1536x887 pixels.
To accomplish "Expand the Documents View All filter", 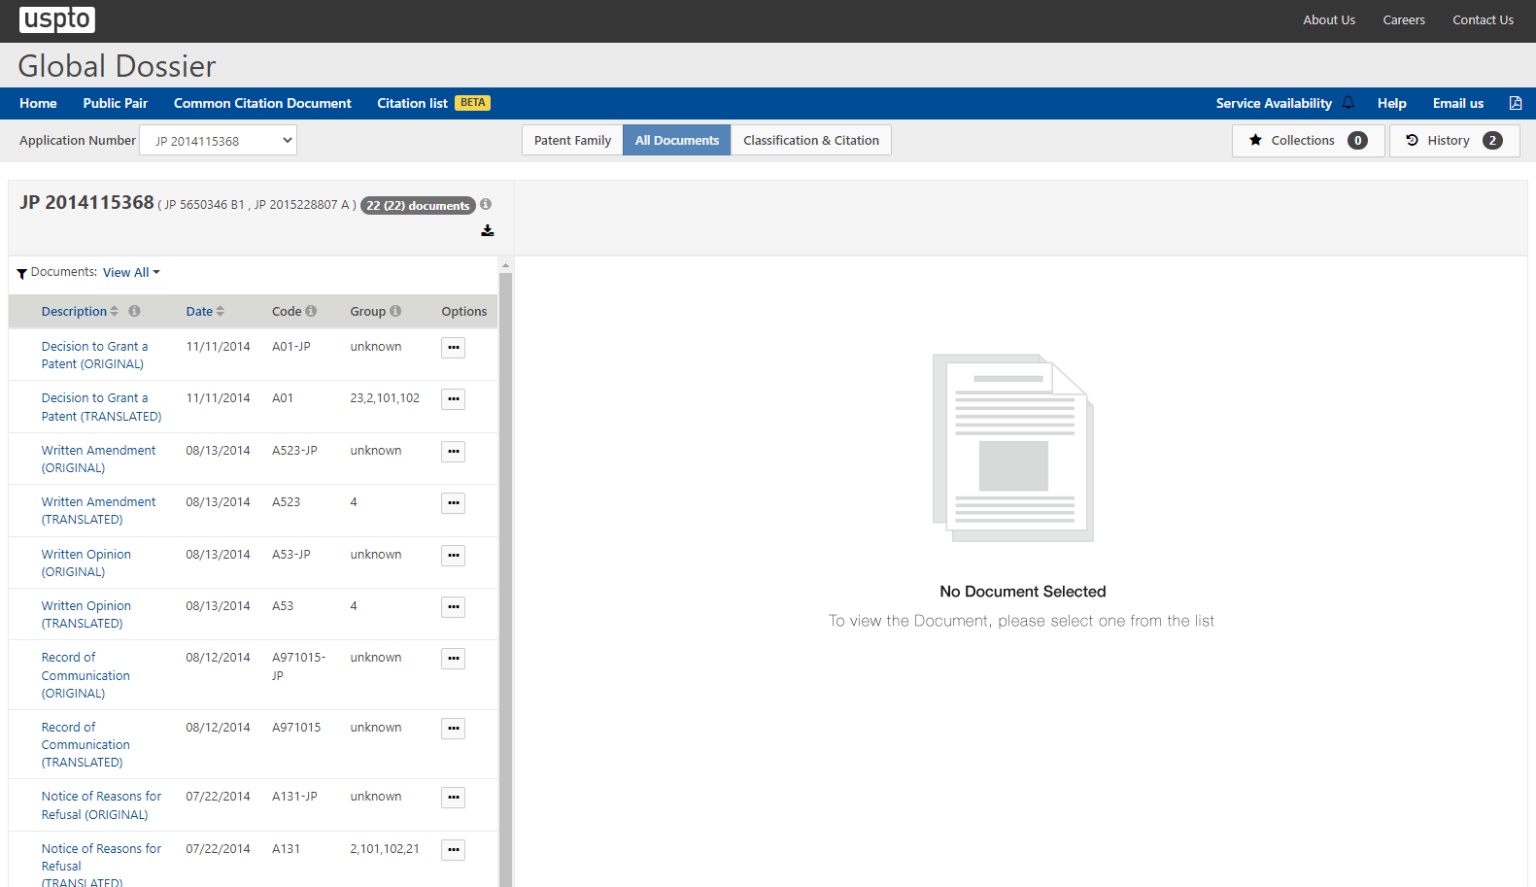I will coord(130,272).
